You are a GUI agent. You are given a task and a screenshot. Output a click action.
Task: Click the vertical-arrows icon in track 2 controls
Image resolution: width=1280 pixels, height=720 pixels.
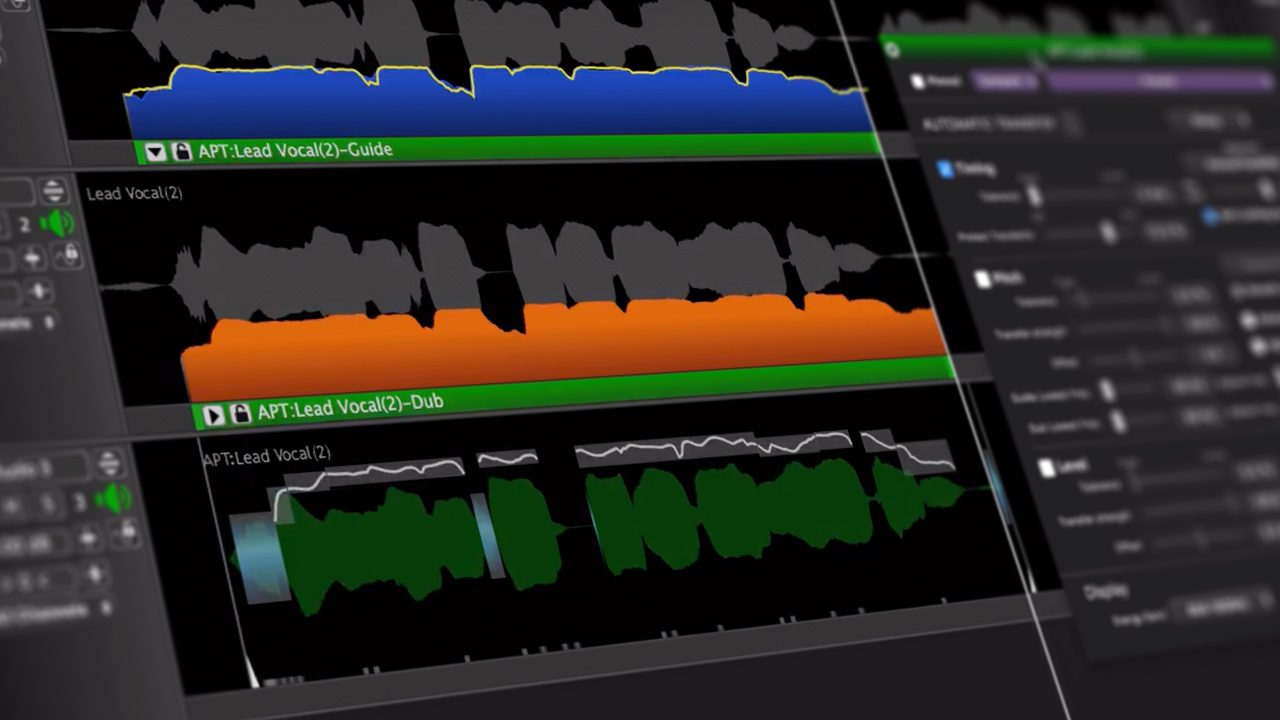click(33, 259)
